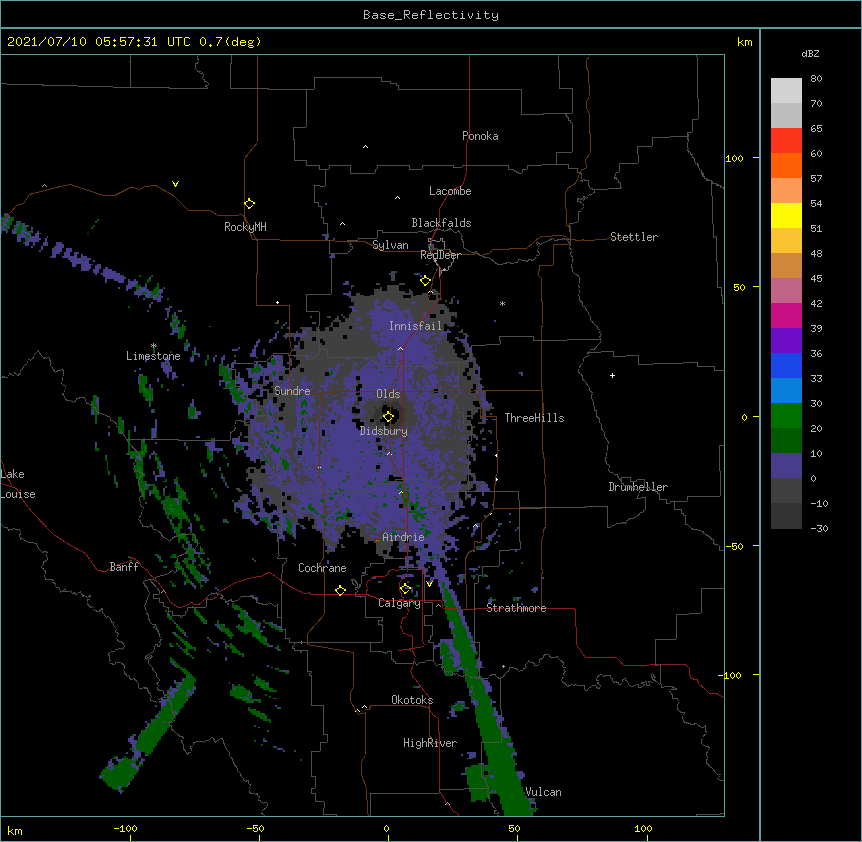Viewport: 862px width, 842px height.
Task: Click the yellow diamond marker below Cochrane
Action: (x=340, y=590)
